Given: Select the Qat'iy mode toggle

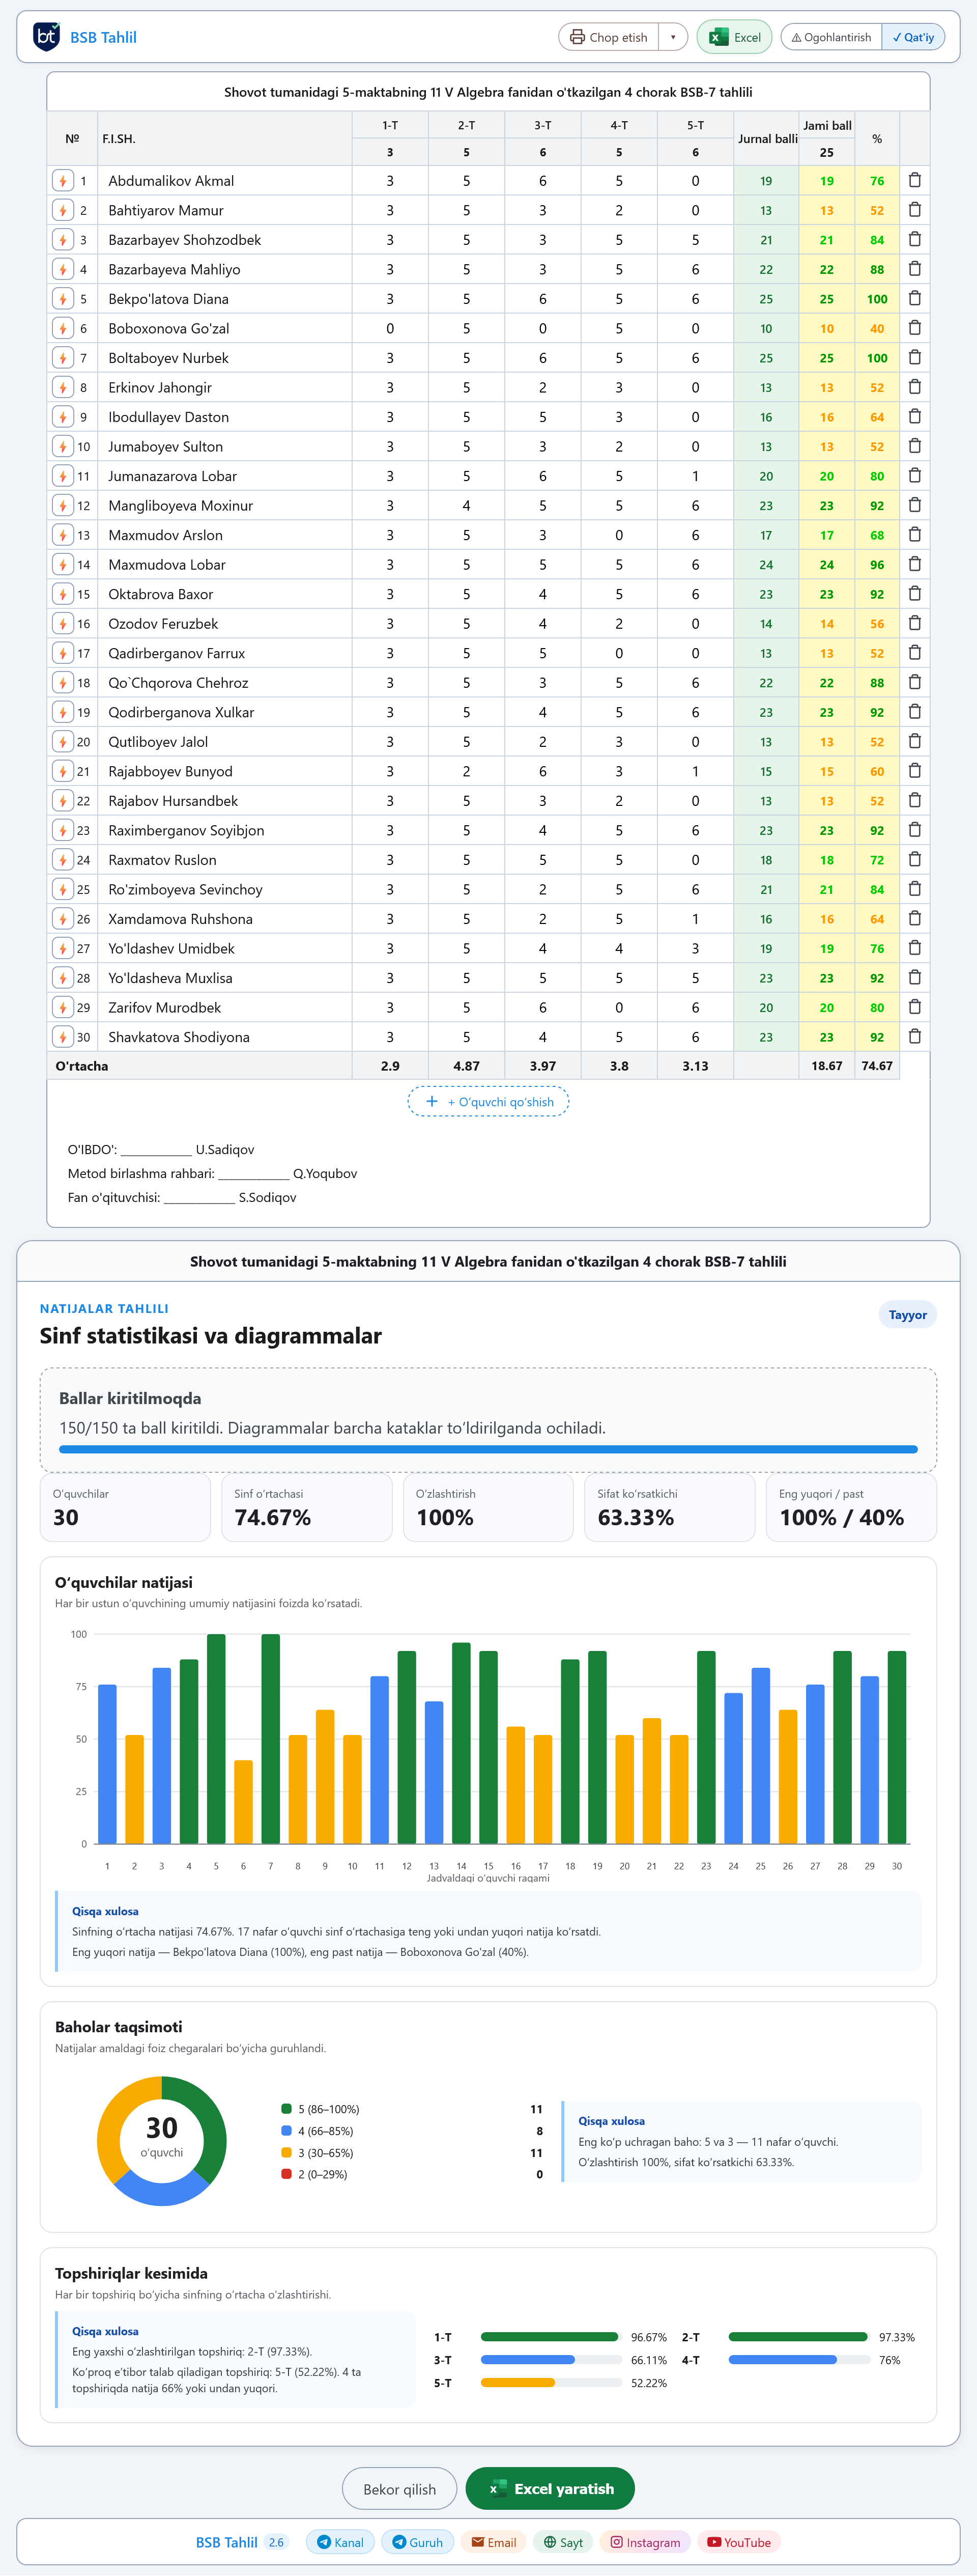Looking at the screenshot, I should point(913,37).
